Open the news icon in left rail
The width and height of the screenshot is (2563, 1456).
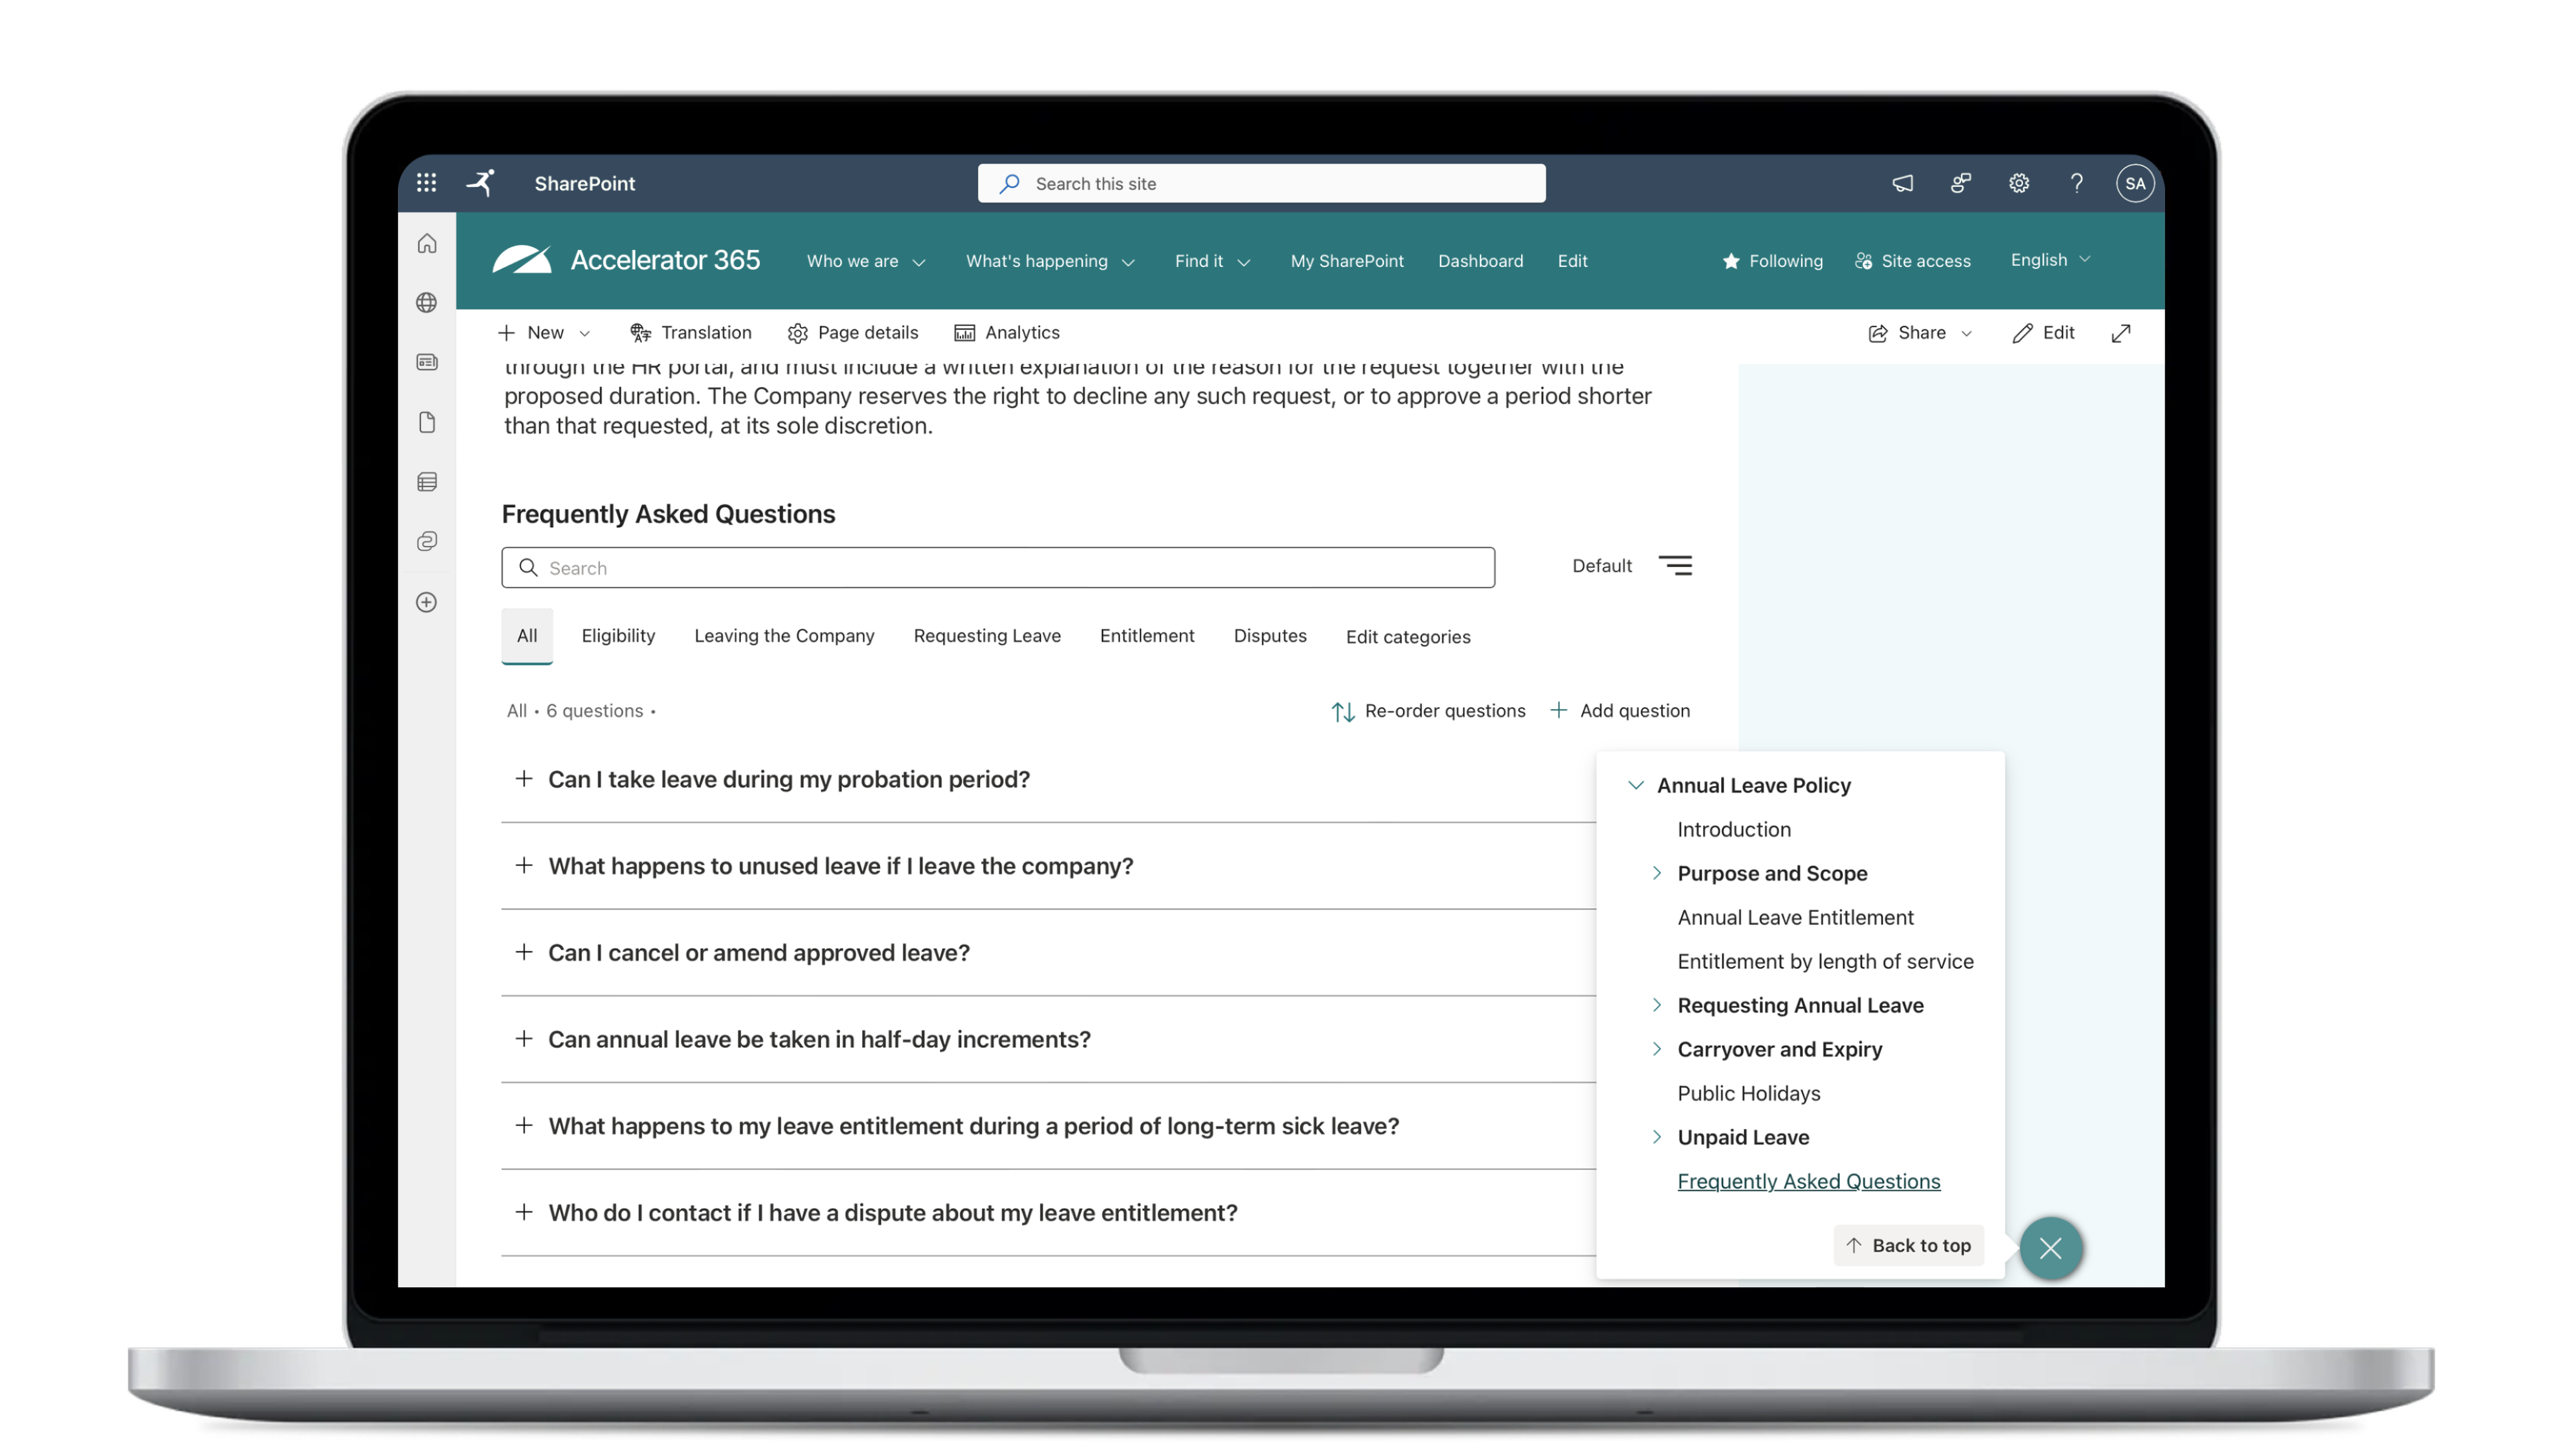pos(427,362)
